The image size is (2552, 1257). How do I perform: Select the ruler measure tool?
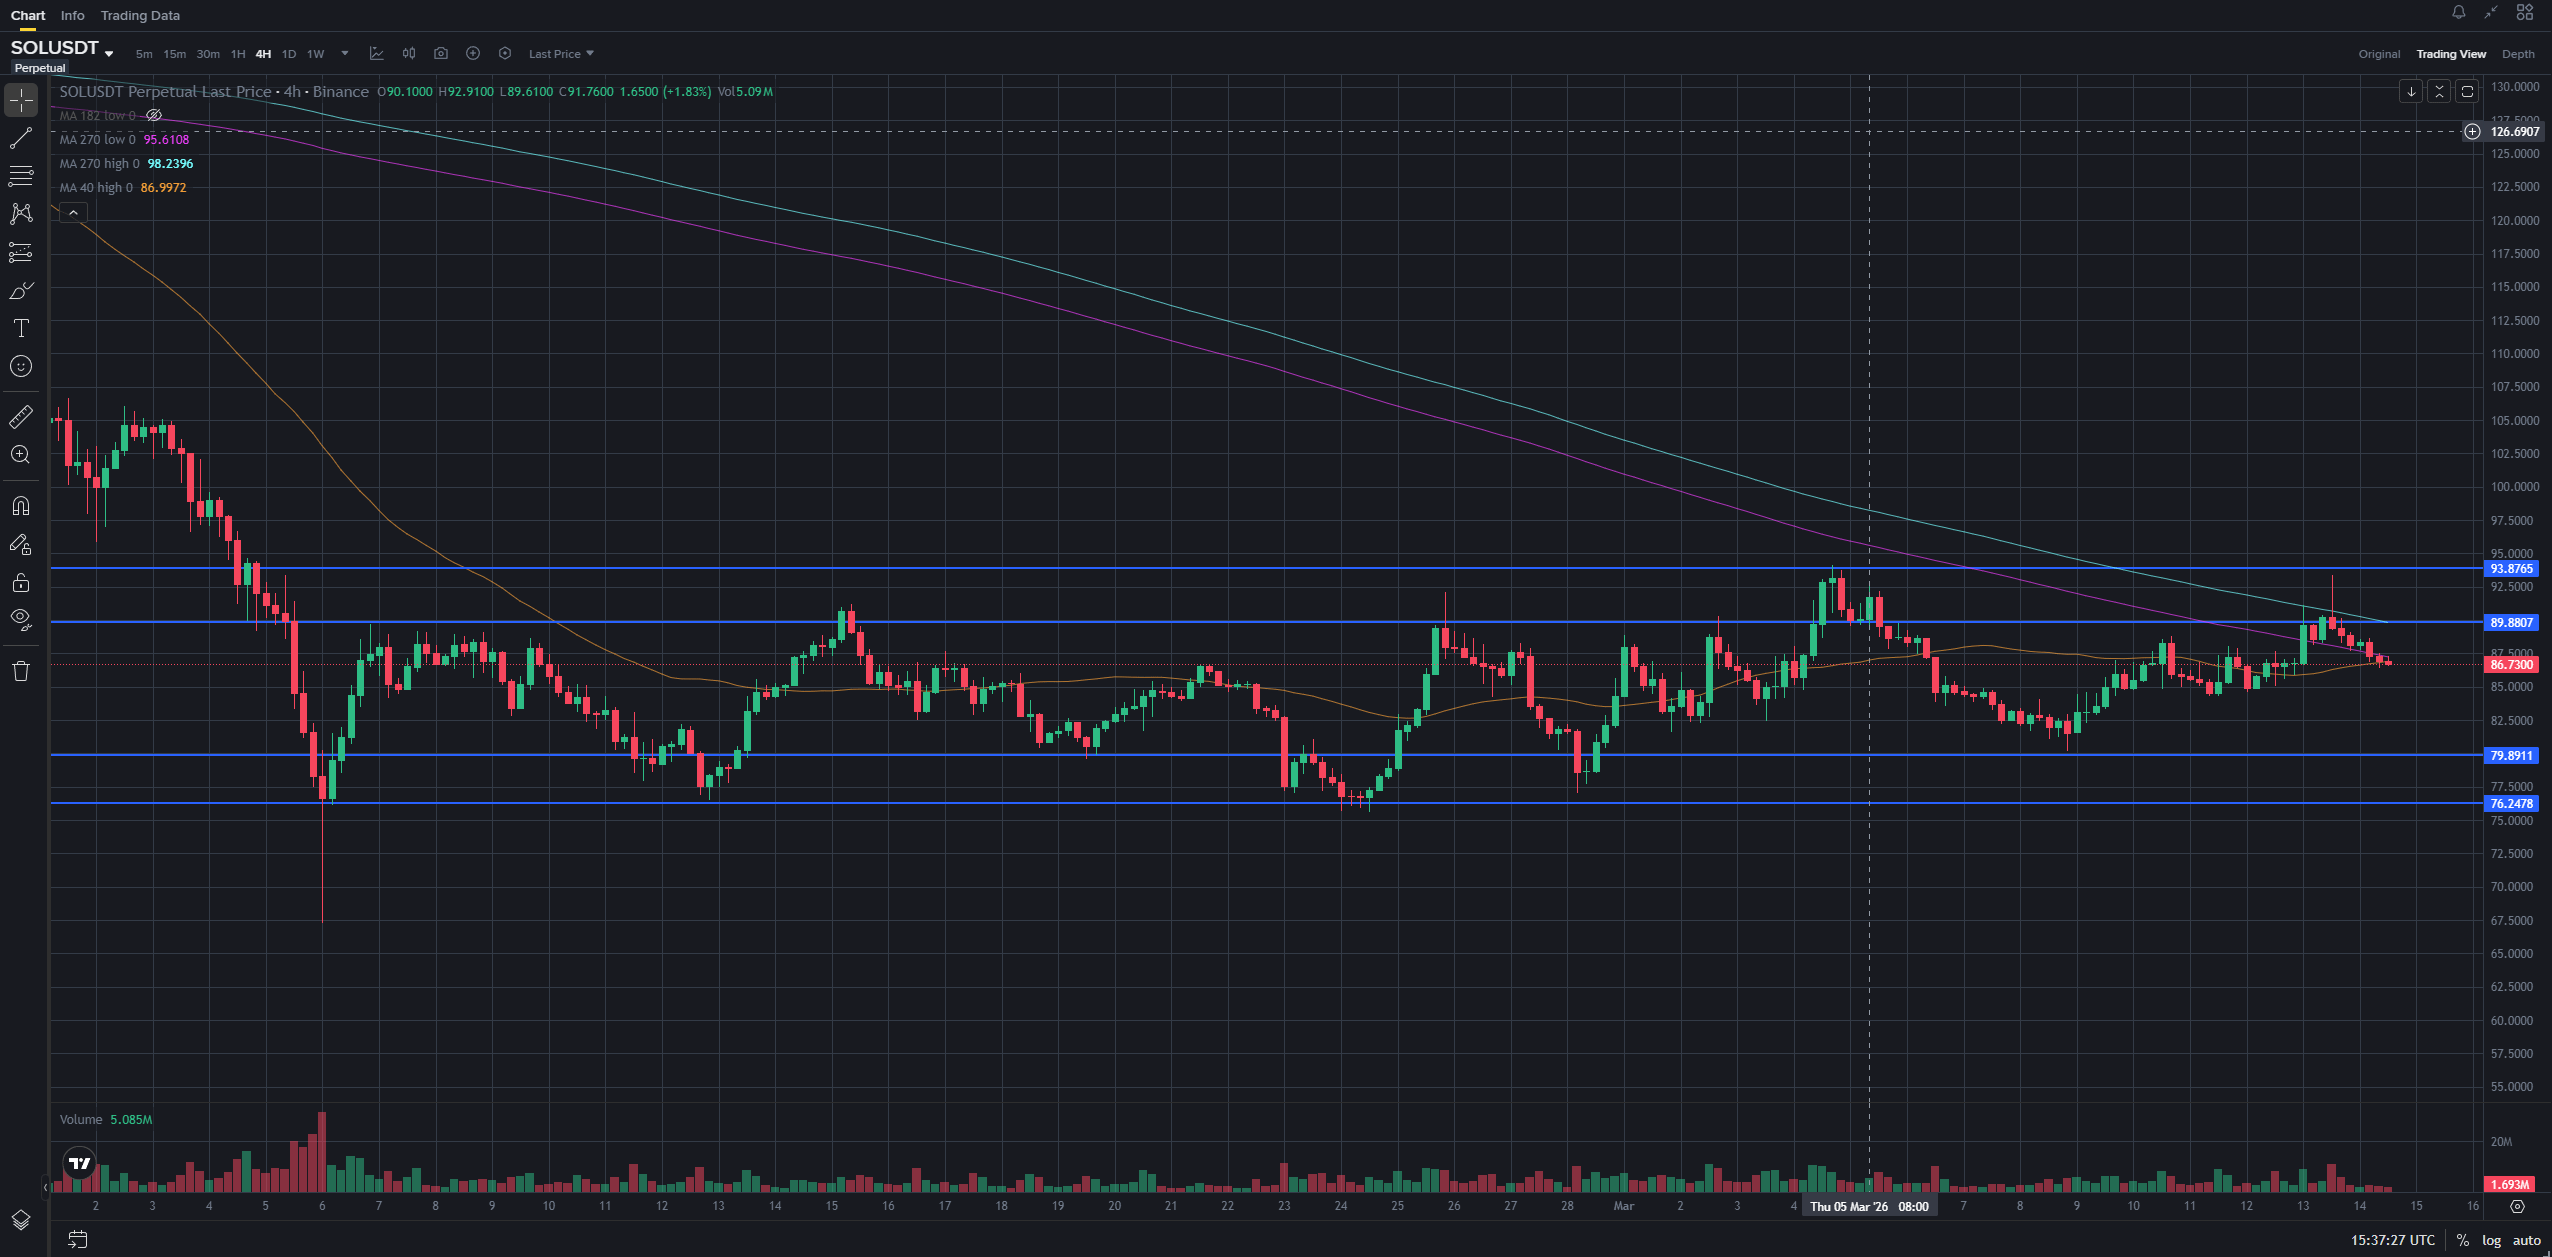pyautogui.click(x=21, y=416)
